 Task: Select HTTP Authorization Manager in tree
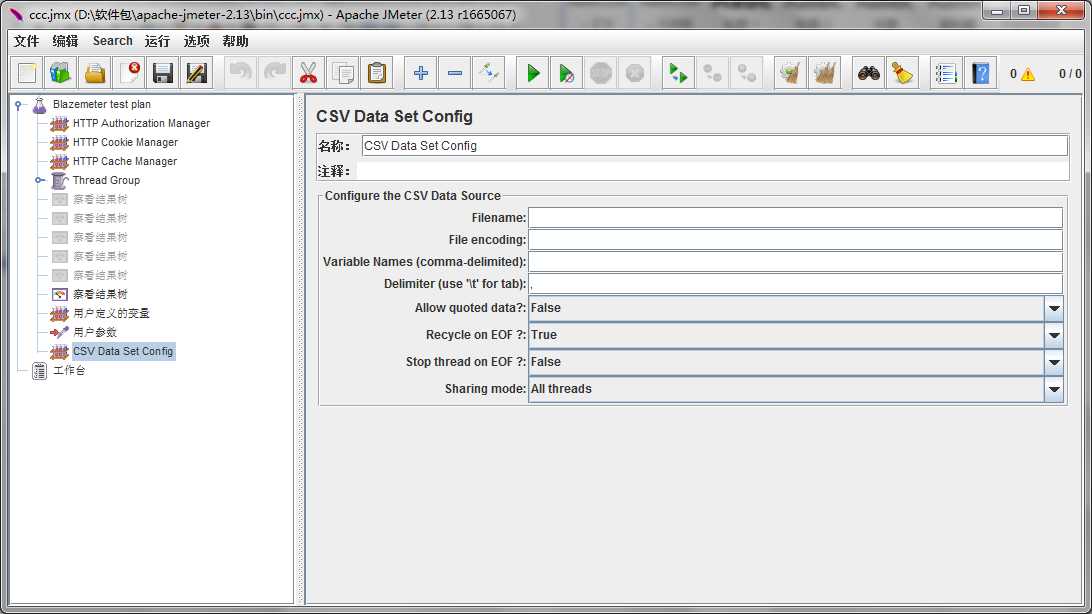(141, 123)
